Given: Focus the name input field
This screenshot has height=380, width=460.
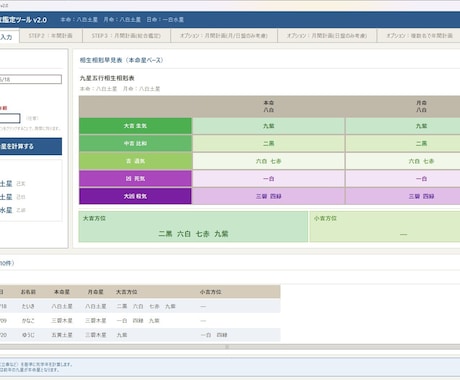Looking at the screenshot, I should (x=10, y=118).
